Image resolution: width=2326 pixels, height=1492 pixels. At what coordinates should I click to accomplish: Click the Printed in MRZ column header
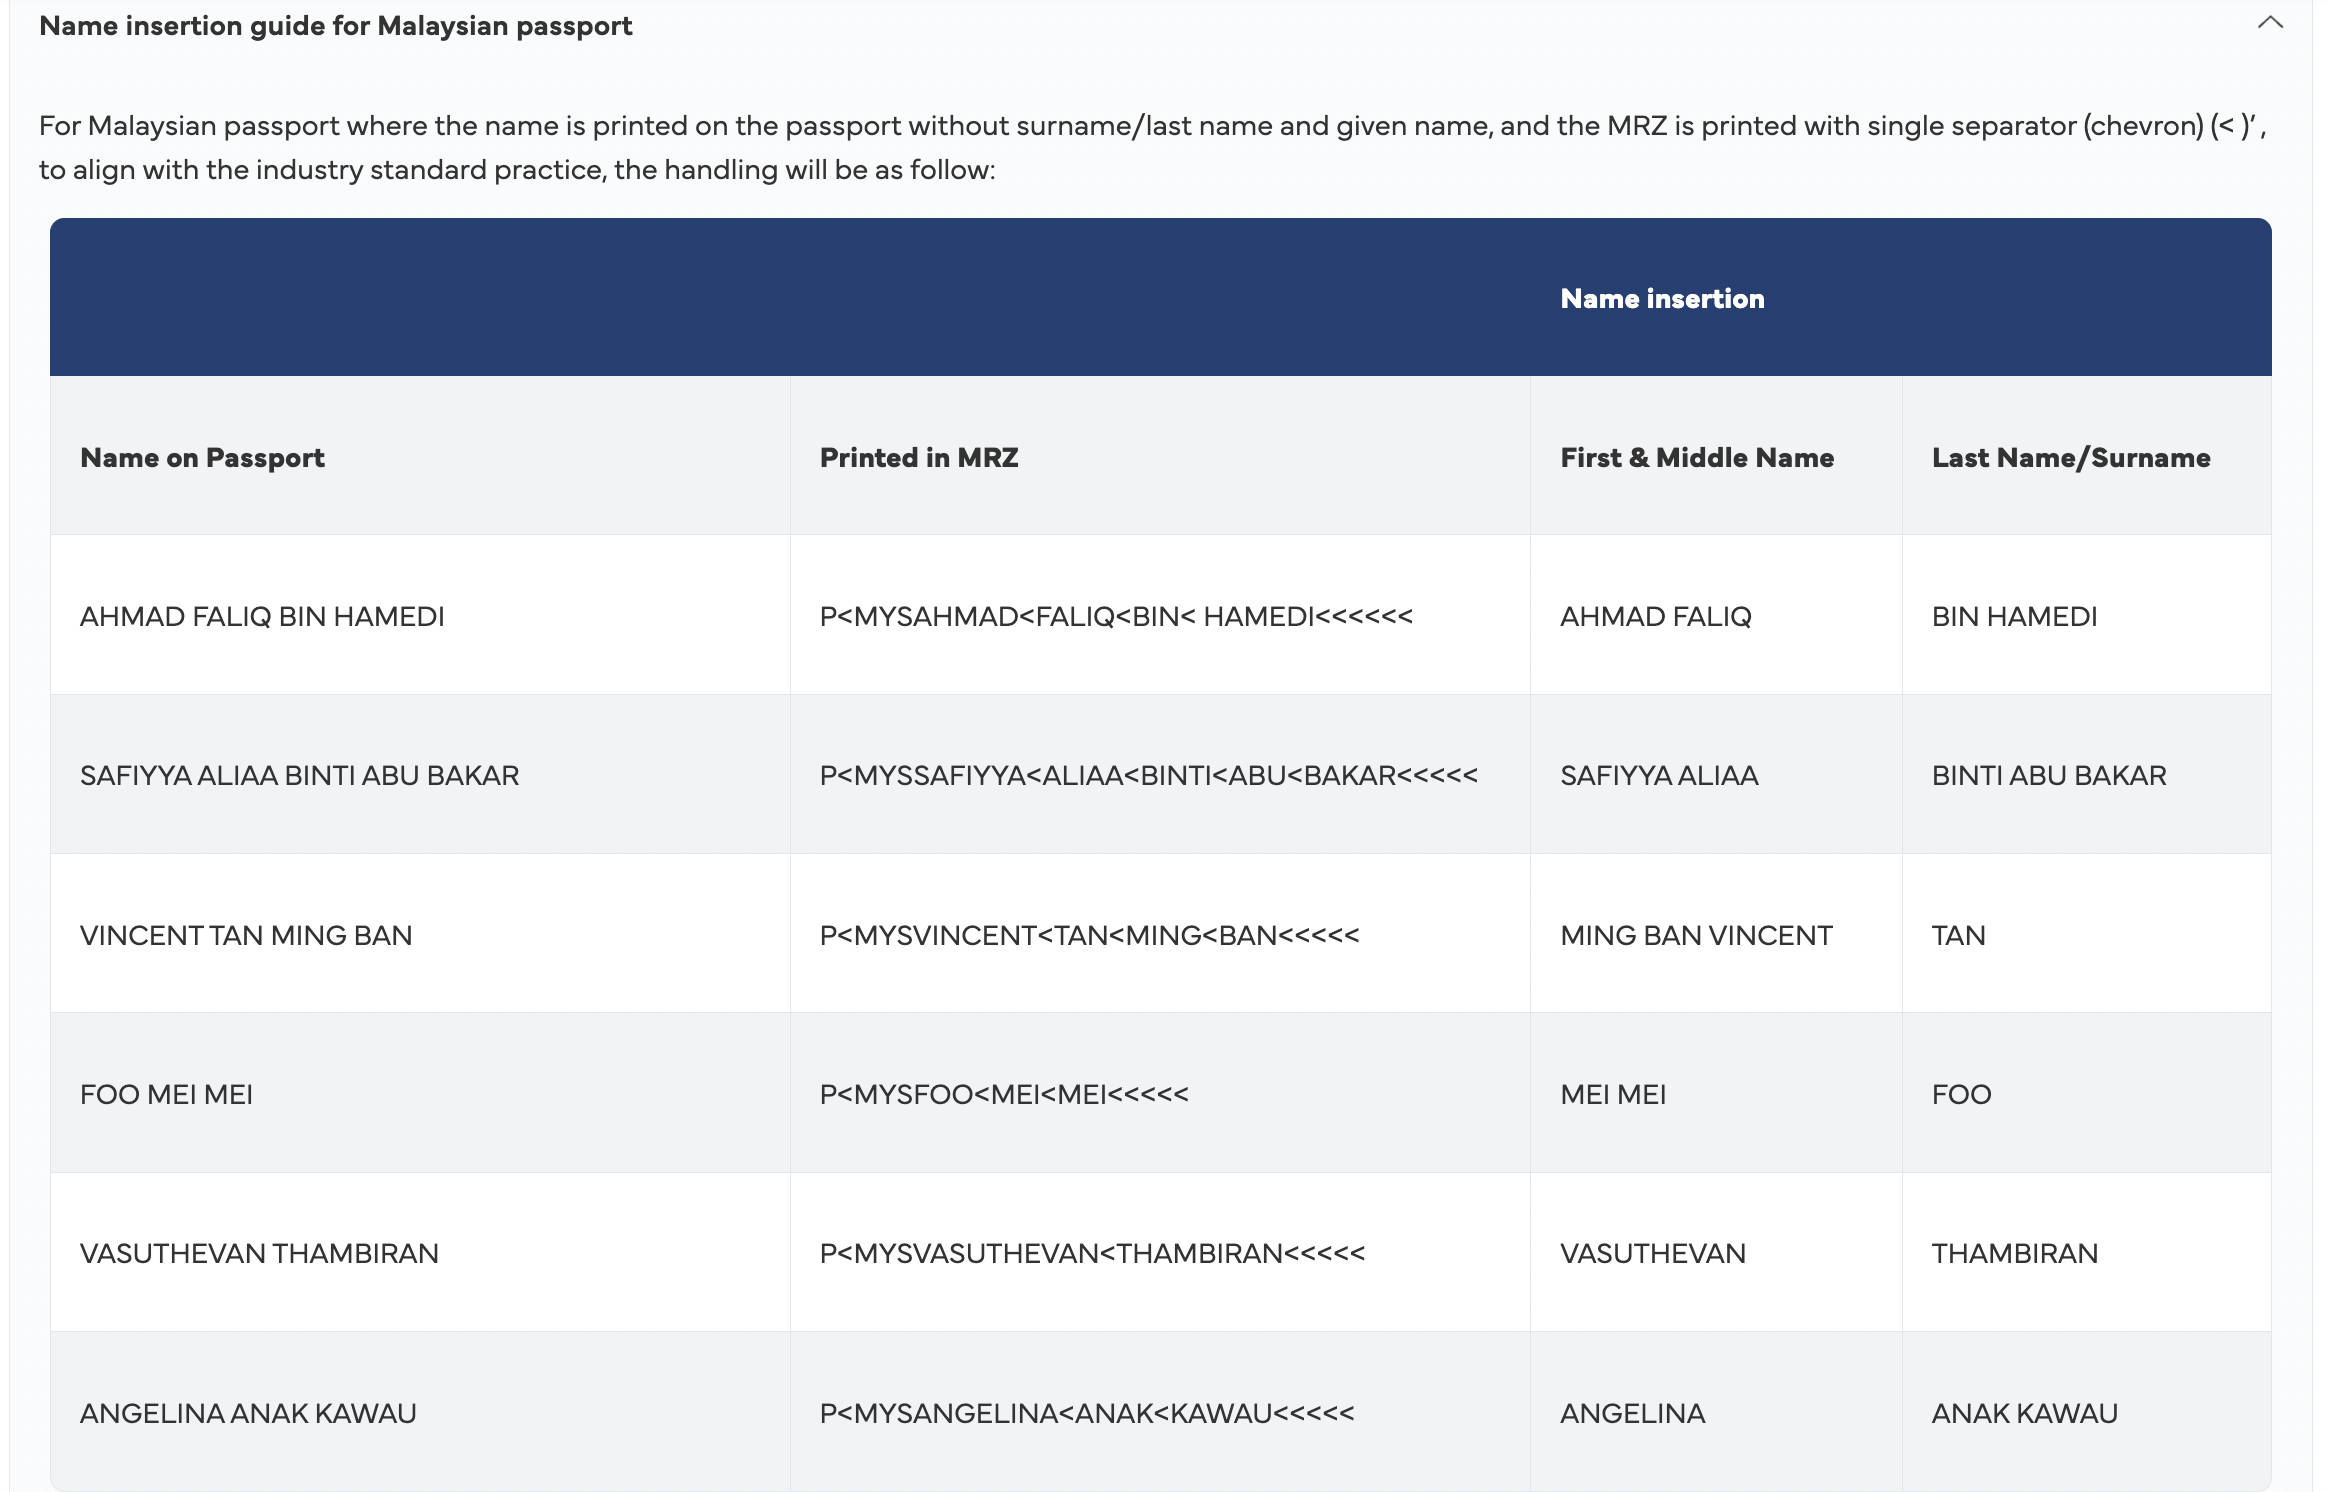tap(918, 457)
